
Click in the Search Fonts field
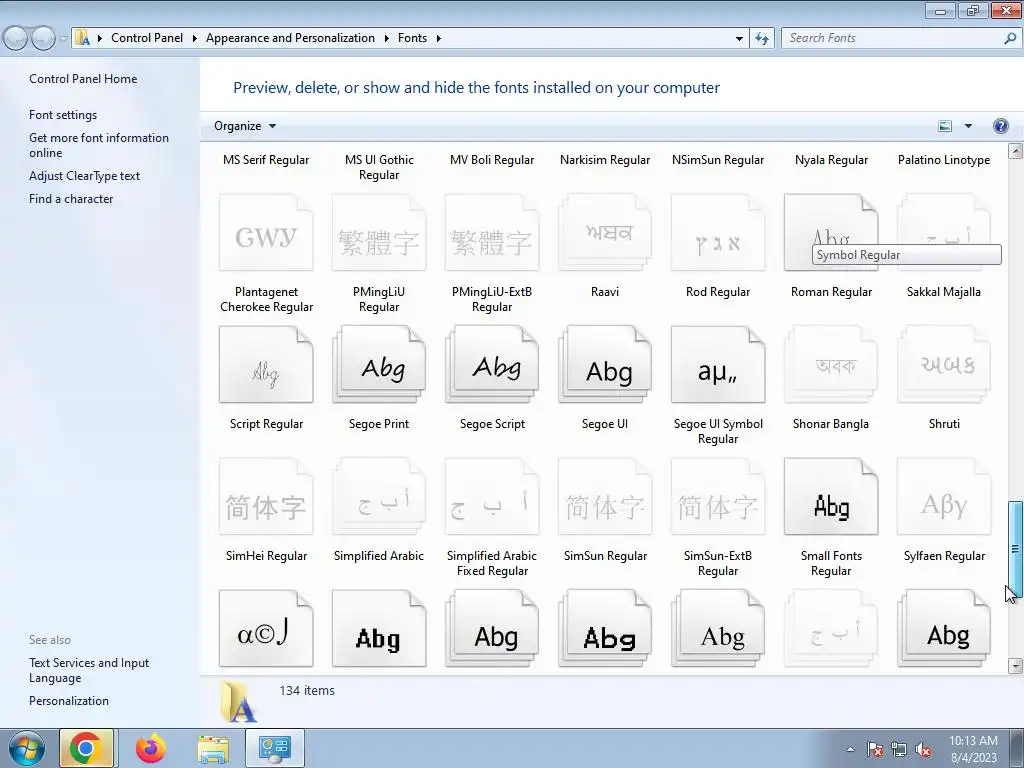click(891, 38)
